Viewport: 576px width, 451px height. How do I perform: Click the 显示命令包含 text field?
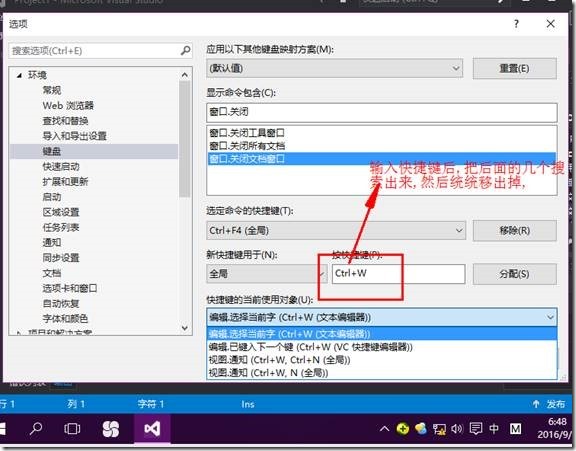[x=382, y=112]
